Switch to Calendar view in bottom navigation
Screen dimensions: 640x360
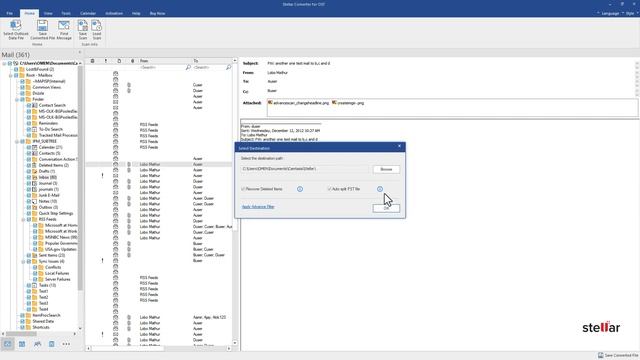pyautogui.click(x=22, y=344)
